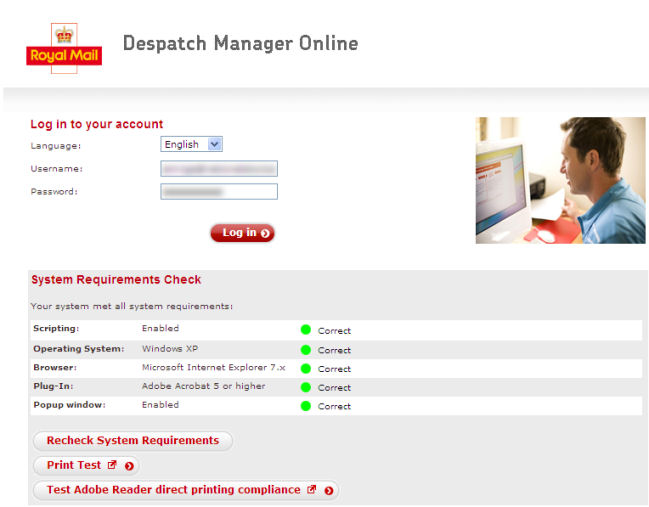This screenshot has width=649, height=507.
Task: Click 'Correct' text in the Plug-In row
Action: 334,388
